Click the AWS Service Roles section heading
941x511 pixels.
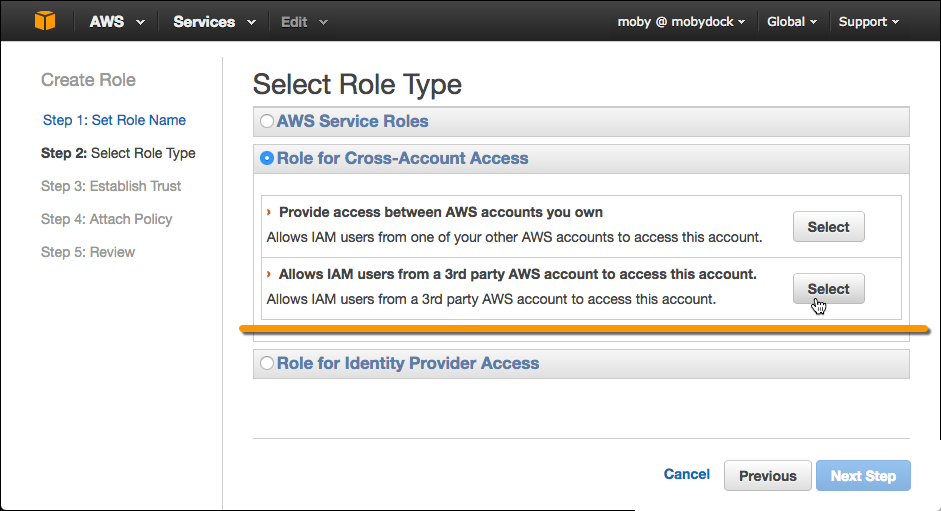(x=352, y=121)
